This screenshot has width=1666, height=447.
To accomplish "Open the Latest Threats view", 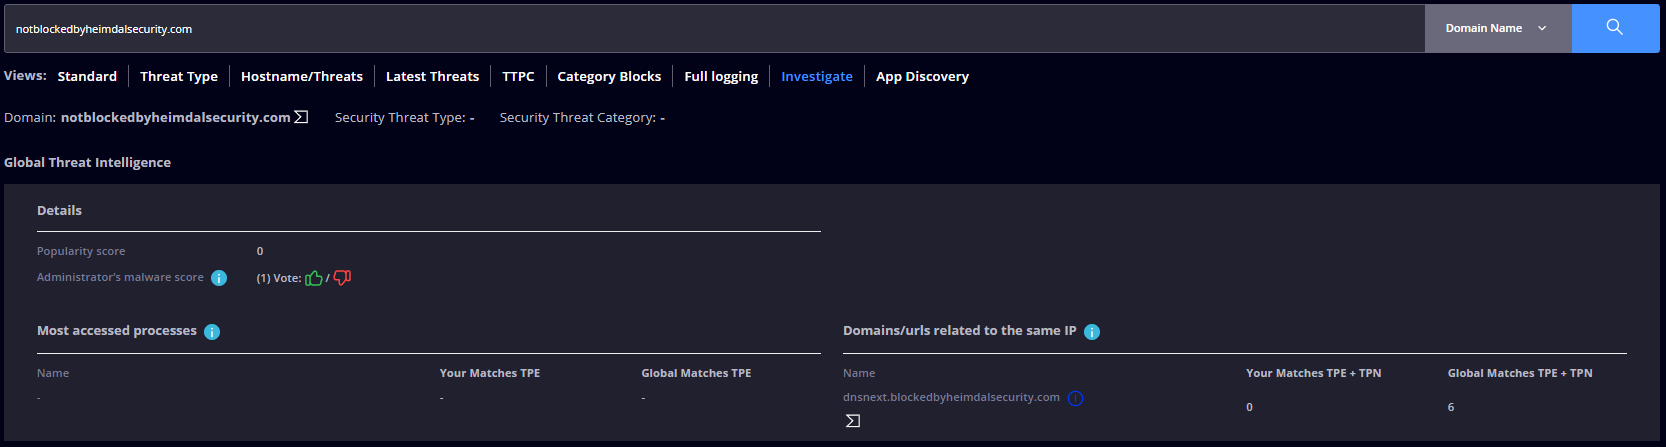I will [x=432, y=76].
